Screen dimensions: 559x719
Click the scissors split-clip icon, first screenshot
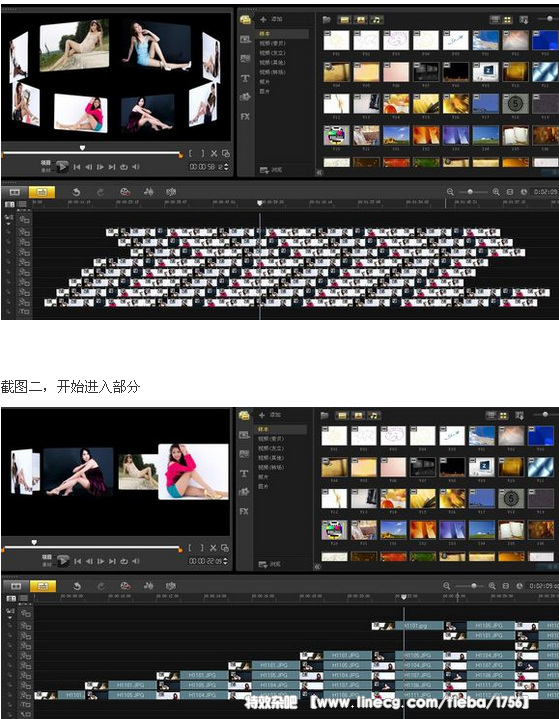(214, 154)
